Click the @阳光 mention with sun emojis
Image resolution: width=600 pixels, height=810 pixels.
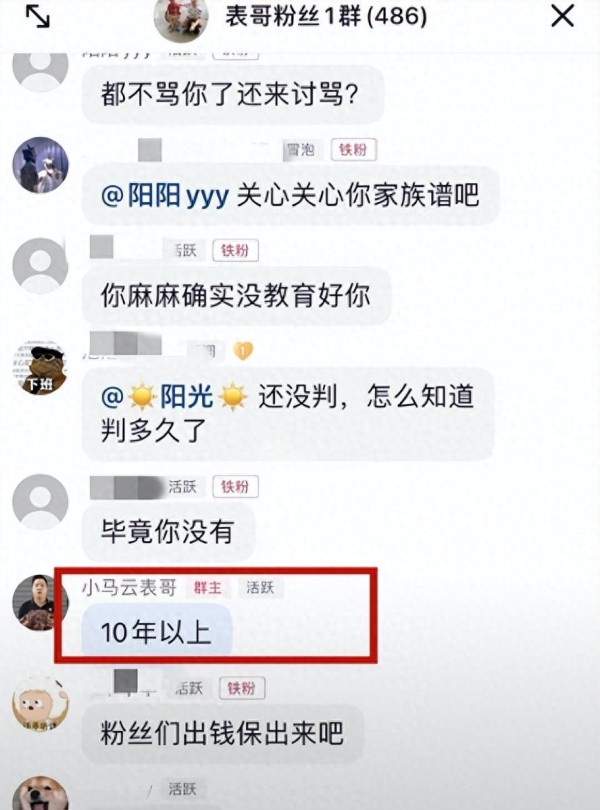pyautogui.click(x=175, y=397)
